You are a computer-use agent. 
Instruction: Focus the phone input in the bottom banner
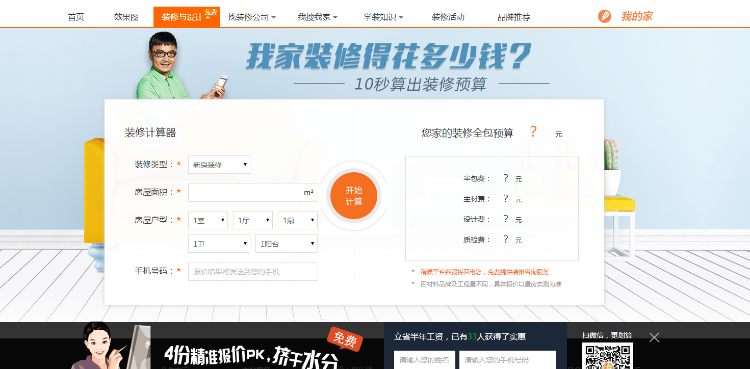[x=507, y=359]
